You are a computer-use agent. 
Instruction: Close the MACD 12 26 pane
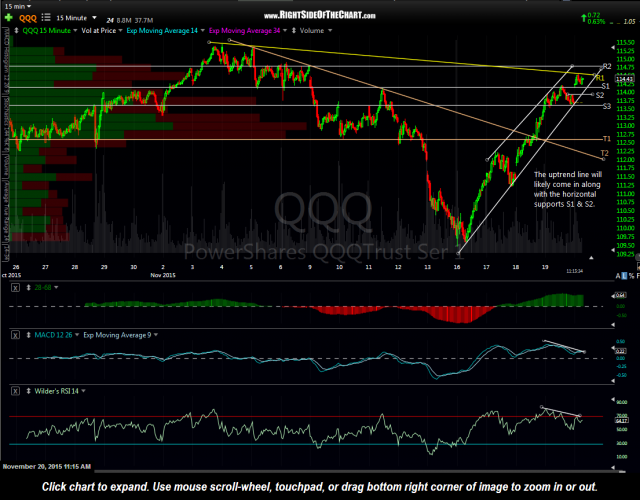coord(15,335)
